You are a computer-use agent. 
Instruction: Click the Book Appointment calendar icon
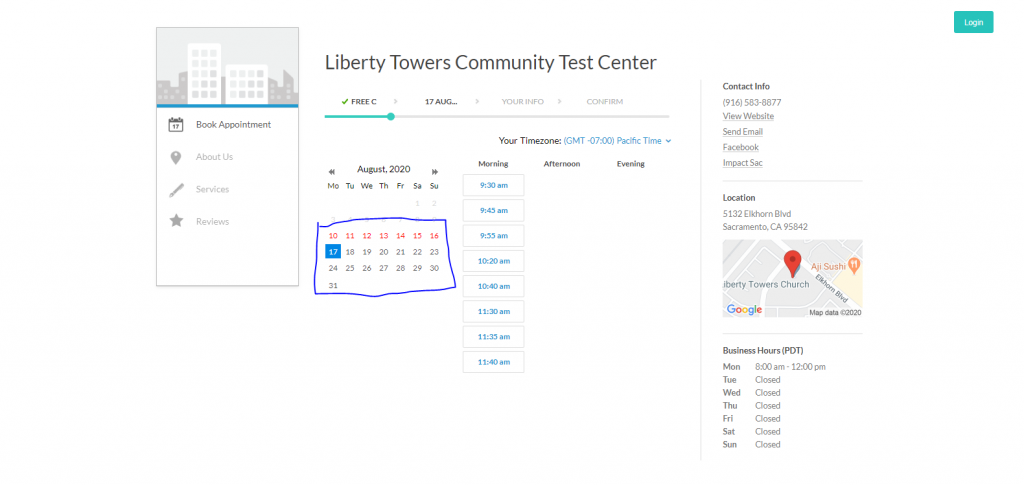[176, 125]
